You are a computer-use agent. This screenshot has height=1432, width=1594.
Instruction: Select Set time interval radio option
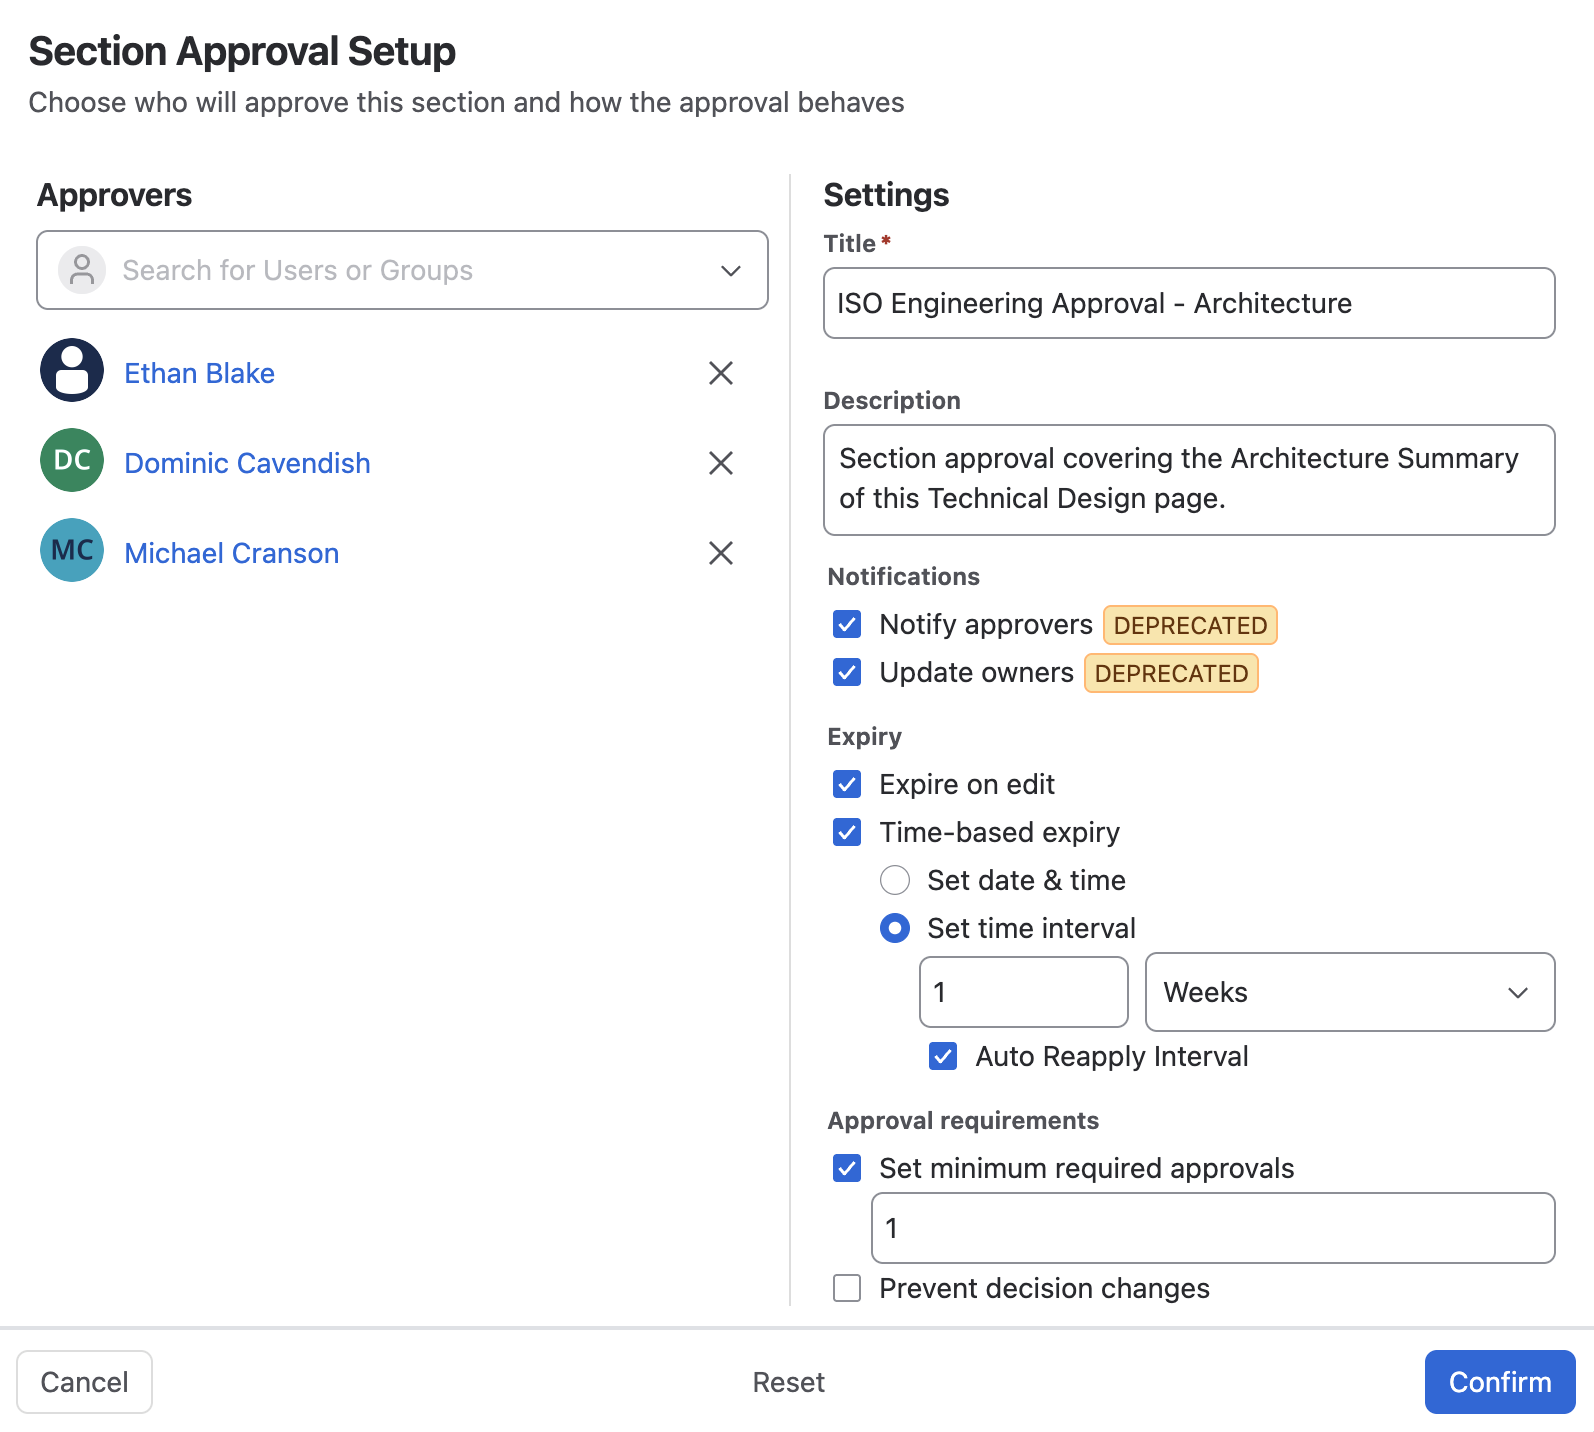point(895,928)
